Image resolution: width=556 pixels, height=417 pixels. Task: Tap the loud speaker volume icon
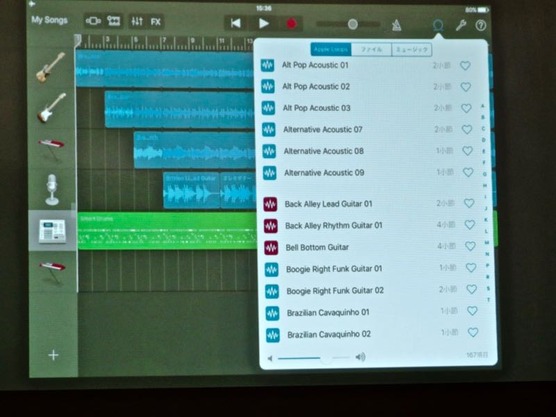coord(360,357)
